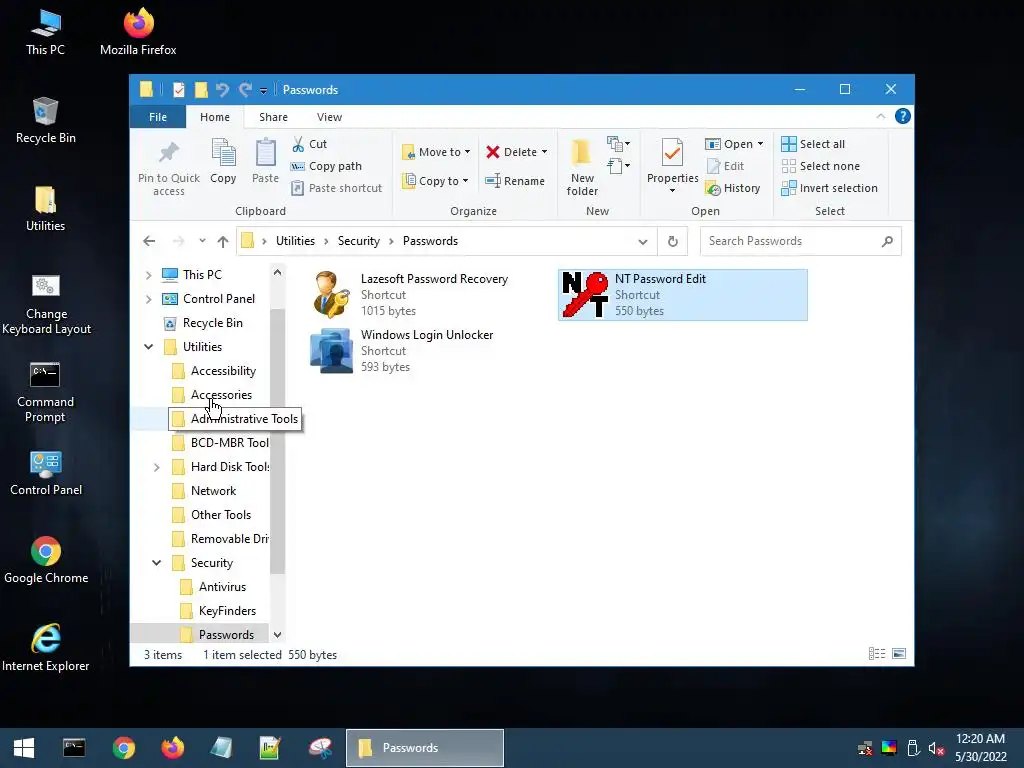Open the Delete dropdown arrow
Viewport: 1024px width, 768px height.
[544, 152]
